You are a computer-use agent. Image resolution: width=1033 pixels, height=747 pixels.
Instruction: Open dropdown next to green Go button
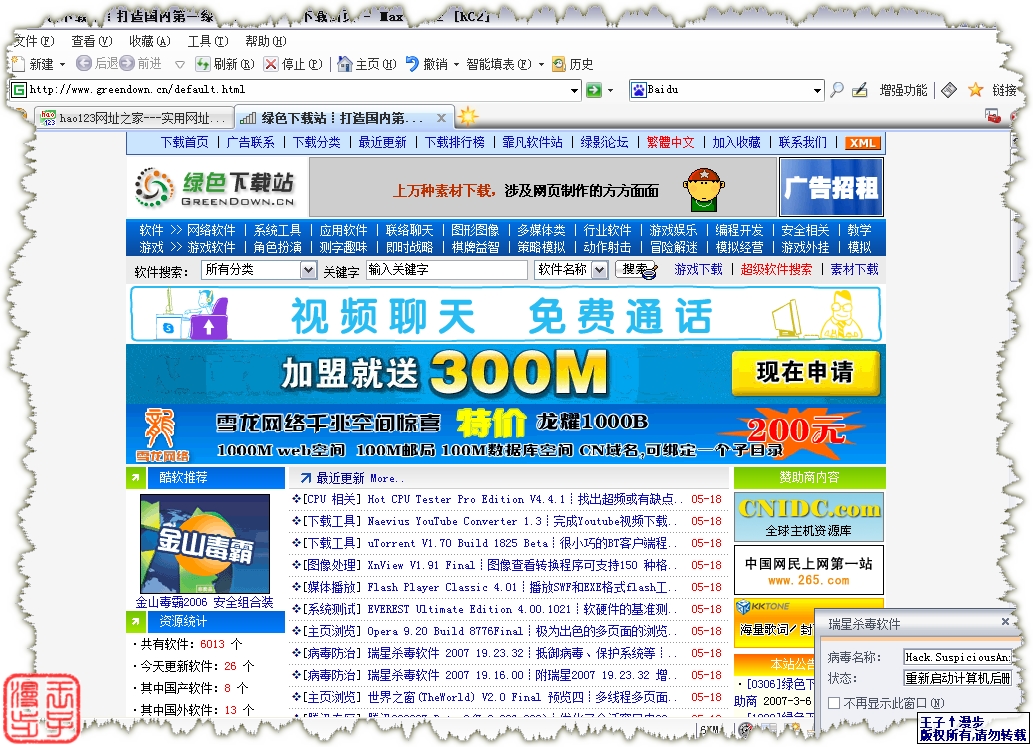(610, 90)
